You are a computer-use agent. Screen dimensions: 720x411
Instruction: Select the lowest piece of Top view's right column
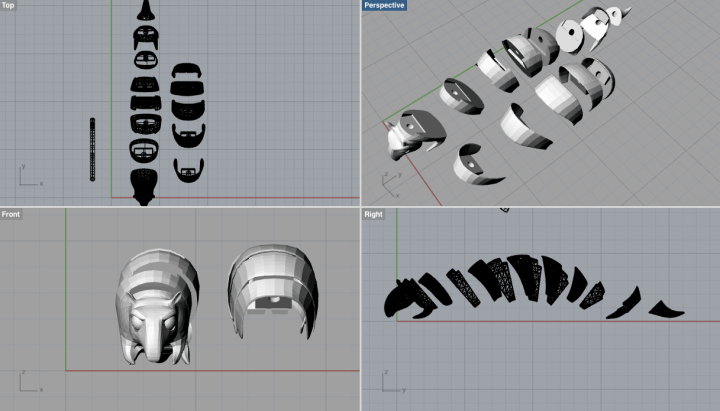tap(183, 170)
